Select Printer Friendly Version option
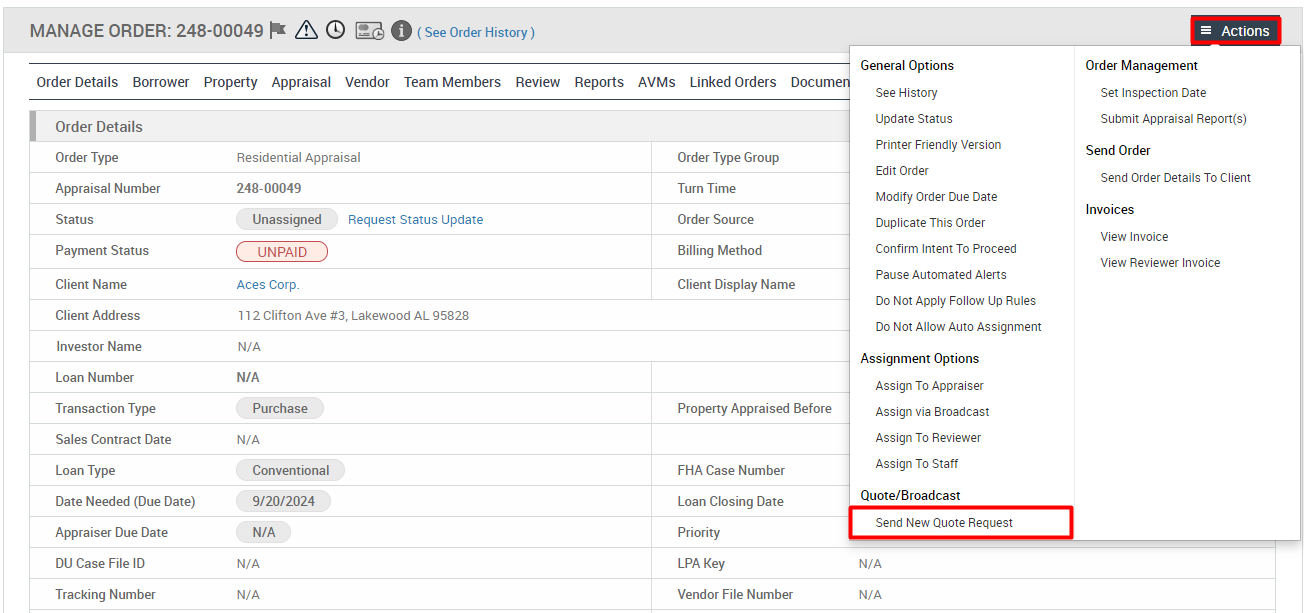 (x=938, y=145)
